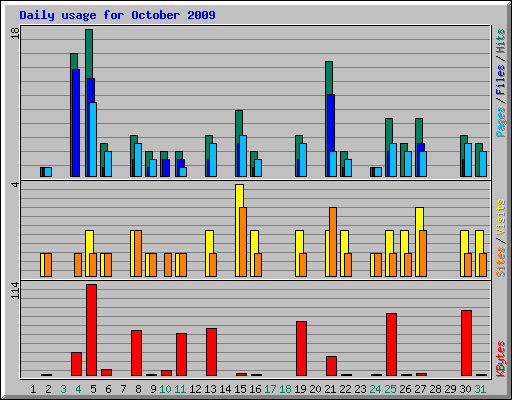This screenshot has height=400, width=512.
Task: Select day label '14' on x-axis
Action: [225, 389]
